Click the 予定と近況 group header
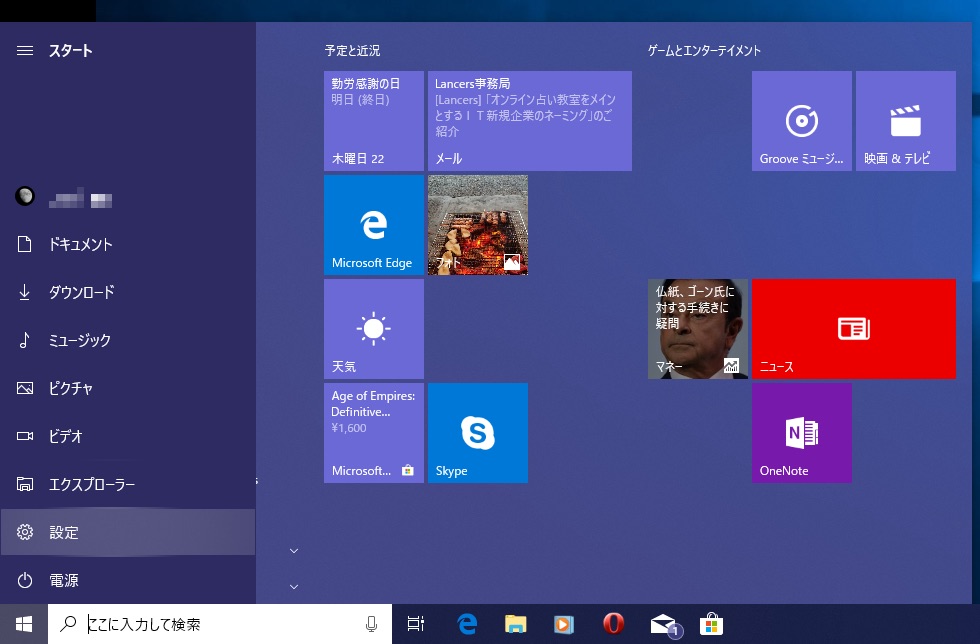Viewport: 980px width, 644px height. [352, 51]
